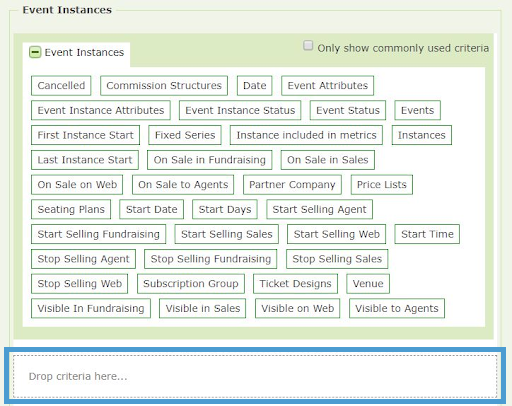Click Visible to Agents criterion
The height and width of the screenshot is (406, 512).
coord(397,308)
